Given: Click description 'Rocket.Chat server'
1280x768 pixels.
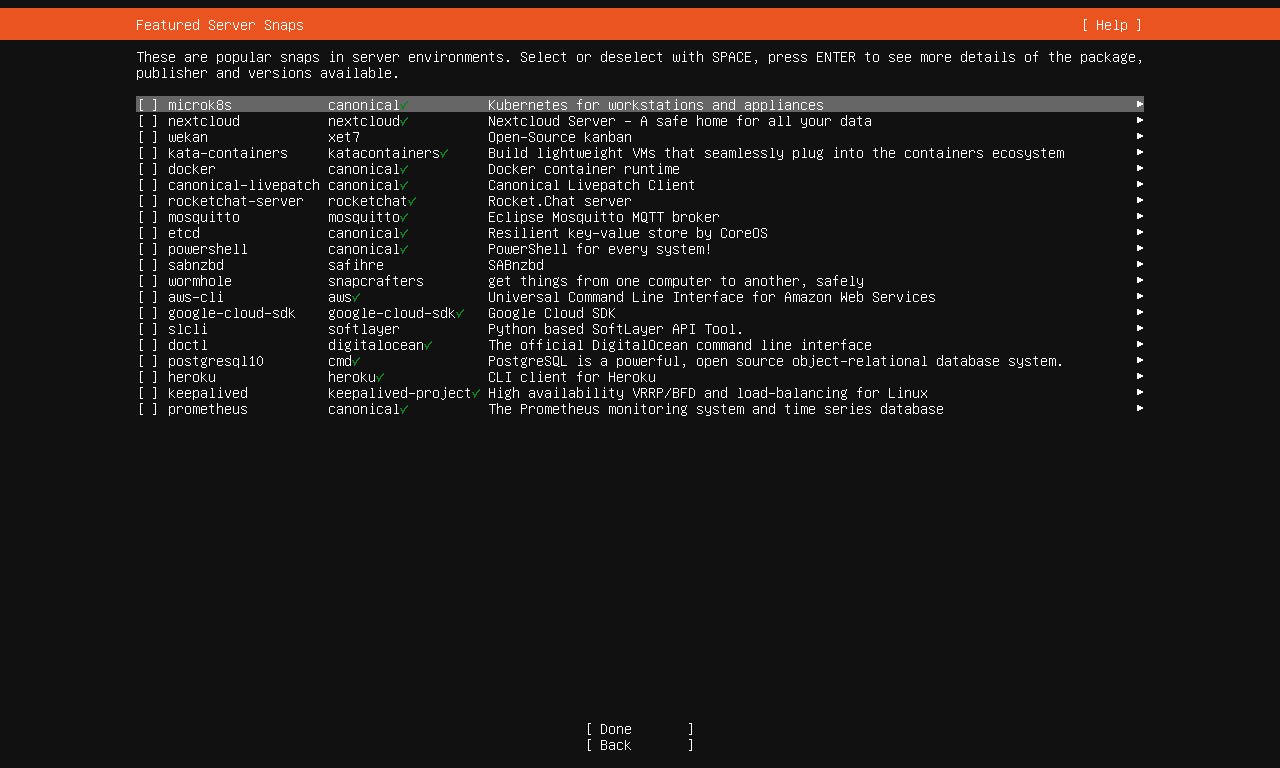Looking at the screenshot, I should [560, 201].
